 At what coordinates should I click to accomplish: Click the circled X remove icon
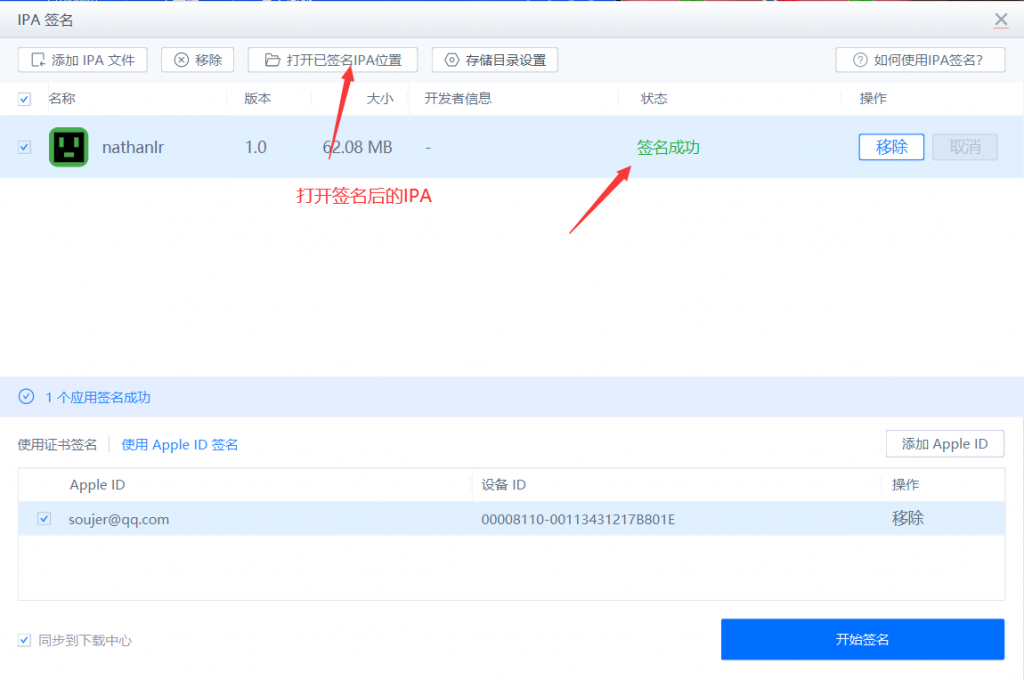tap(182, 60)
